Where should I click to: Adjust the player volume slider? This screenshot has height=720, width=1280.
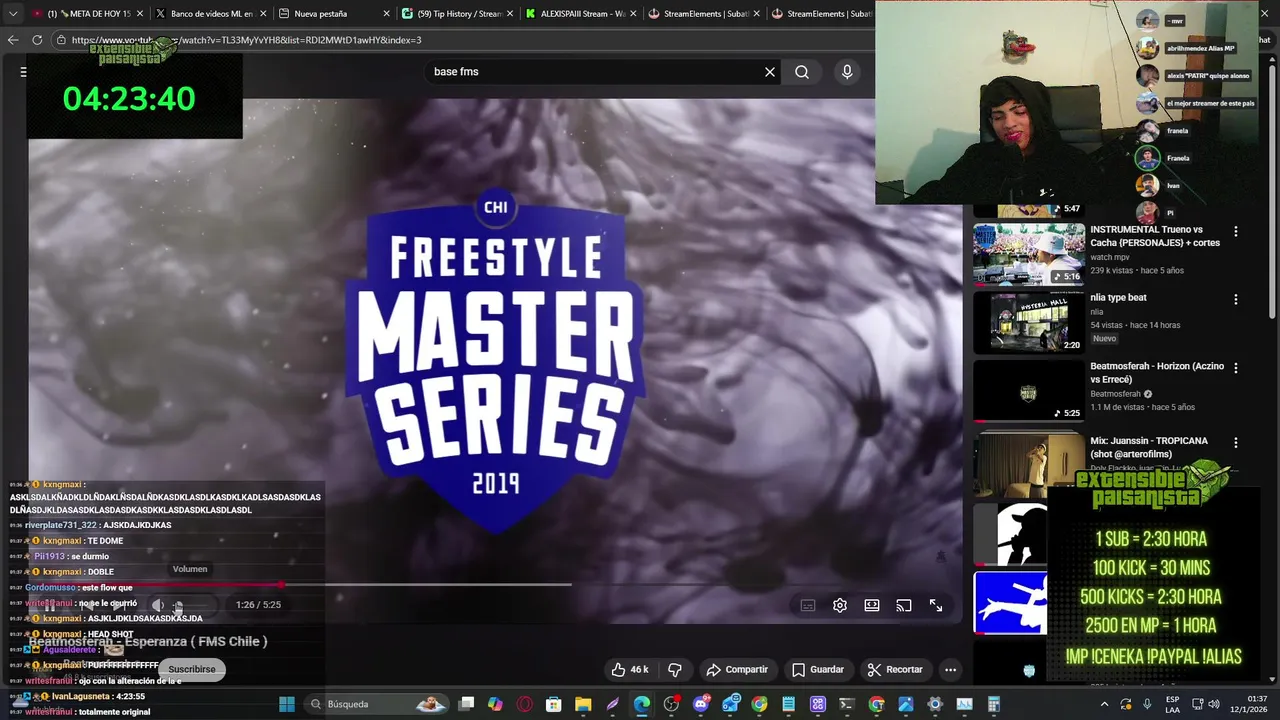(193, 605)
